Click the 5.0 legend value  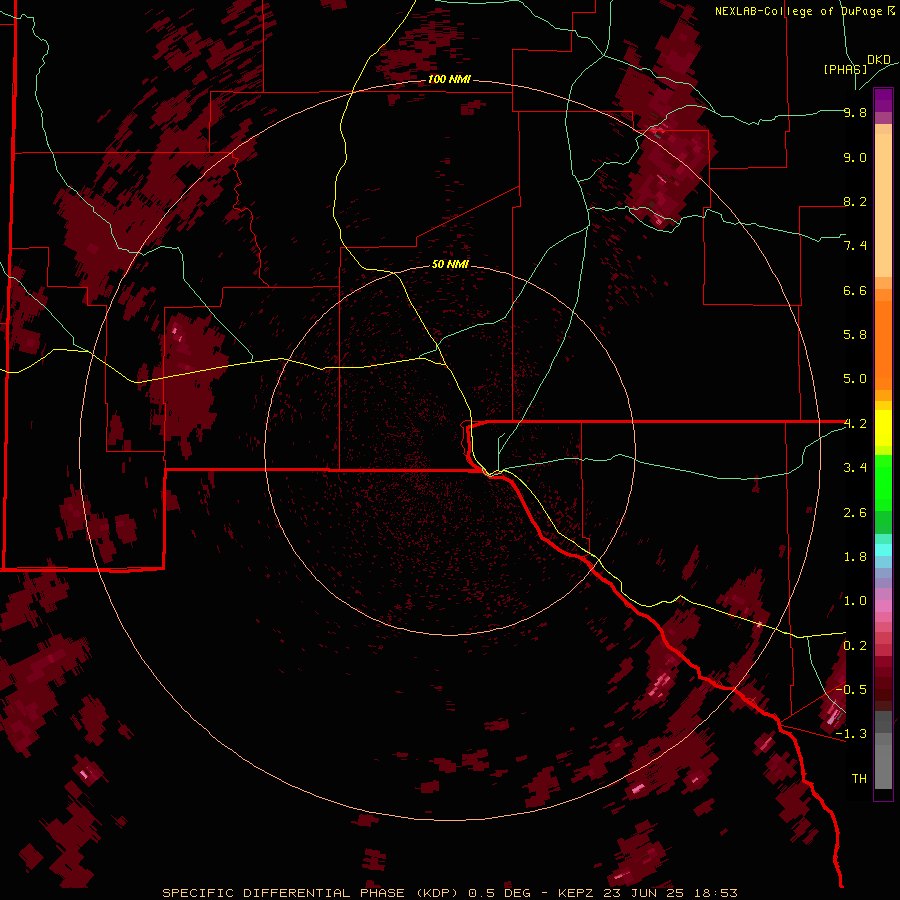pyautogui.click(x=855, y=379)
